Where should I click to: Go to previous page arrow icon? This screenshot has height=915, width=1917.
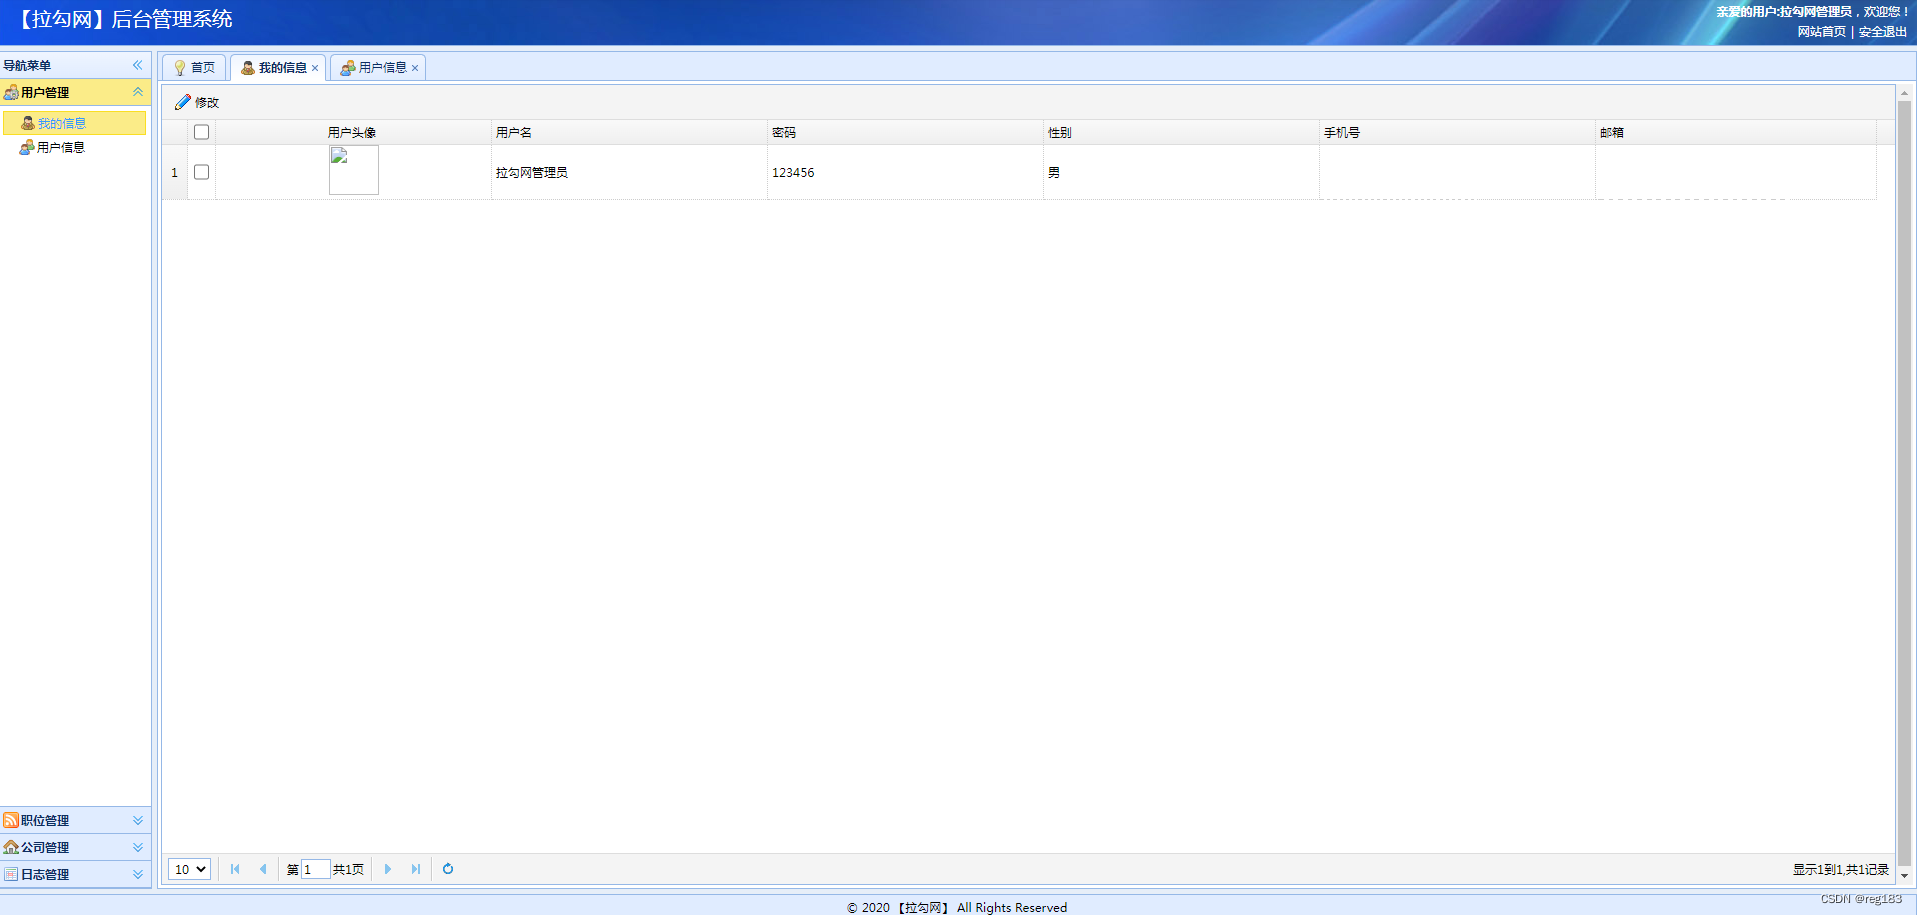(x=263, y=869)
